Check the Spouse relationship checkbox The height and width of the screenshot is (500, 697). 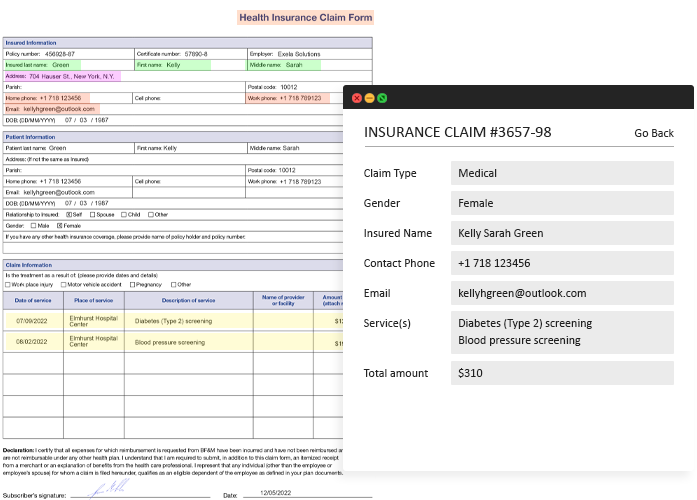(x=92, y=215)
